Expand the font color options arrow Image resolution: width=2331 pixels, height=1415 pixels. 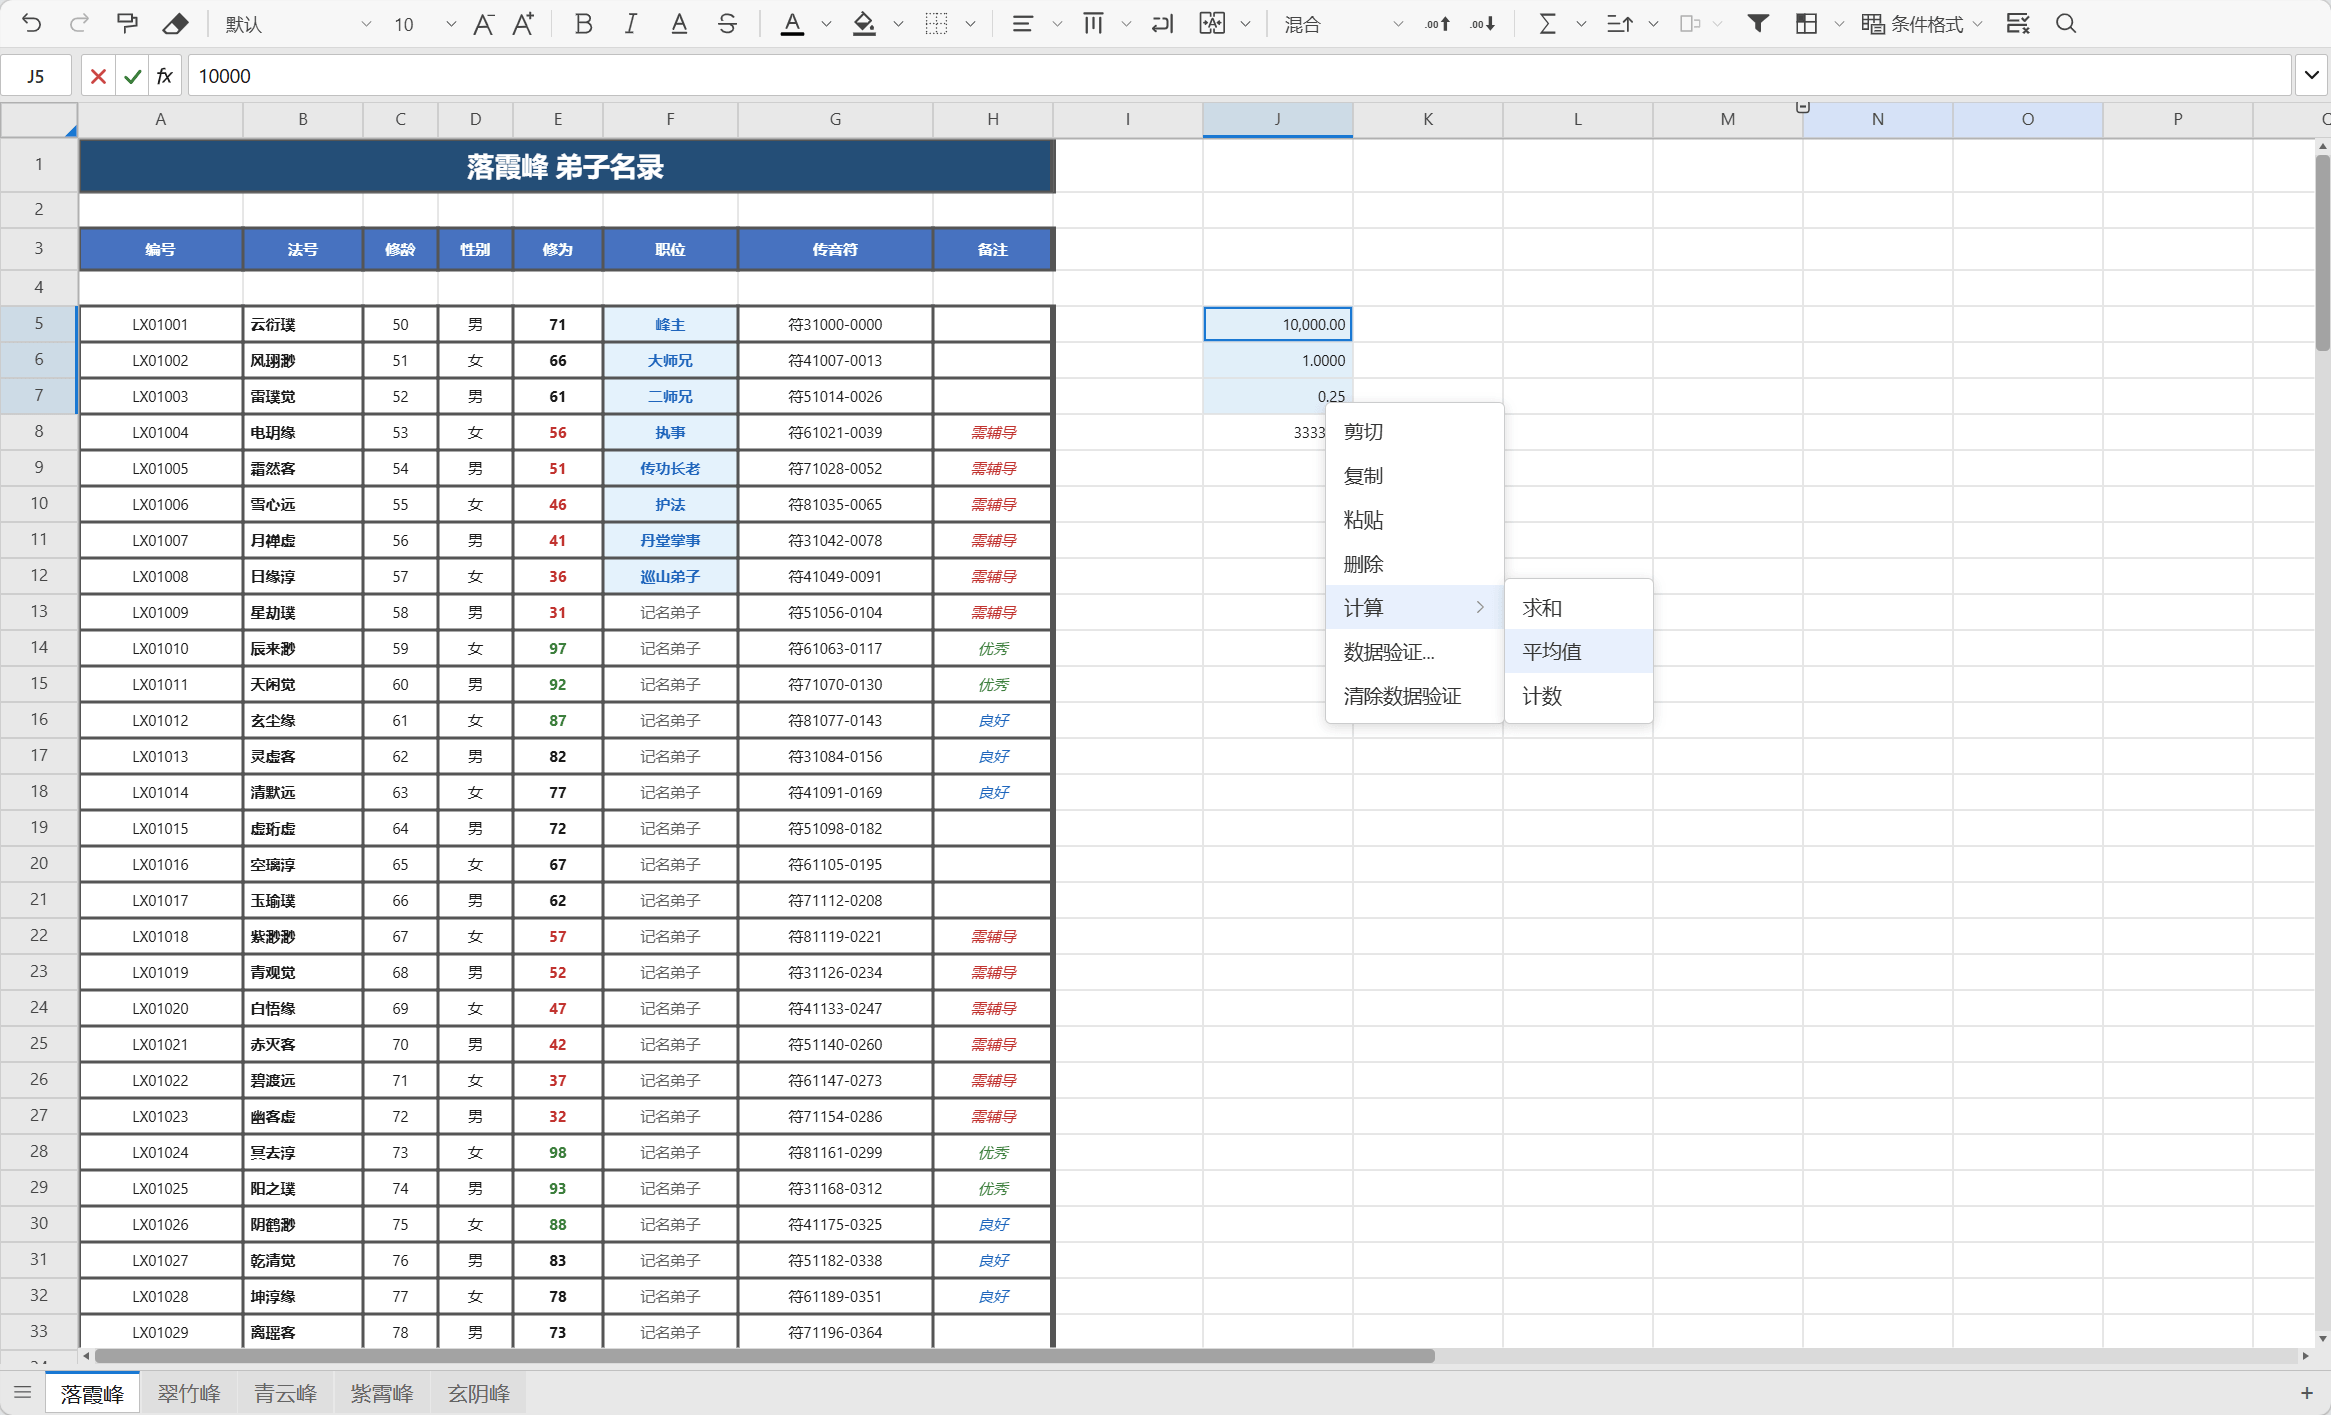click(x=826, y=24)
